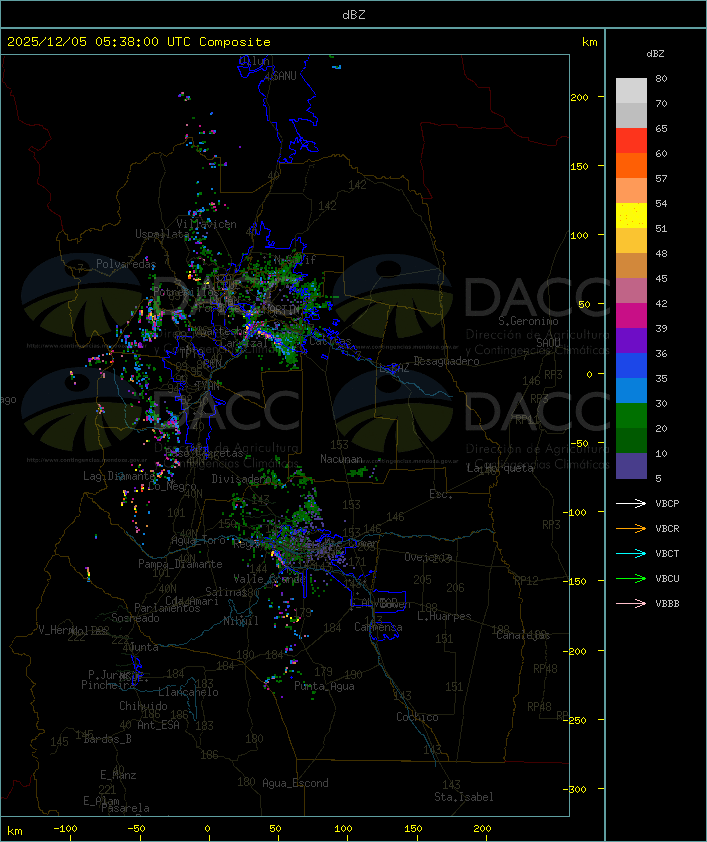Click the VBCP legend label
Image resolution: width=707 pixels, height=842 pixels.
pyautogui.click(x=667, y=503)
